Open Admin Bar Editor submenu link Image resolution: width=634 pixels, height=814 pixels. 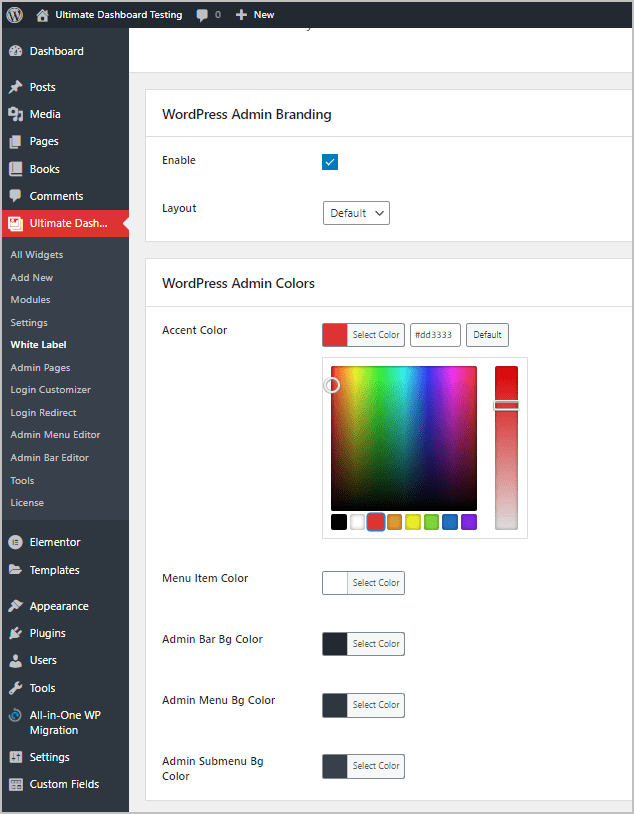49,457
